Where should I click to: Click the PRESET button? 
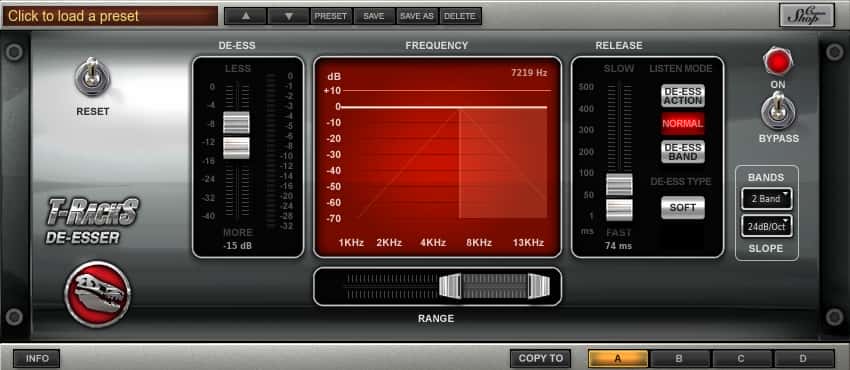tap(331, 16)
